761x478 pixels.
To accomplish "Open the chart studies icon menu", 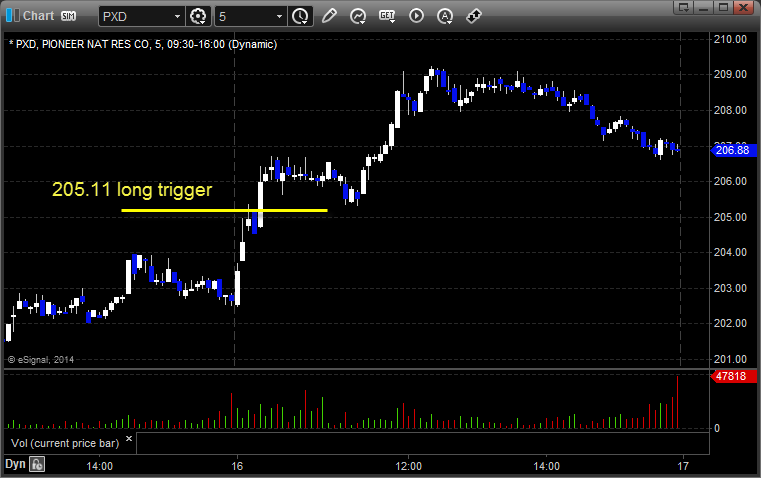I will pyautogui.click(x=358, y=16).
